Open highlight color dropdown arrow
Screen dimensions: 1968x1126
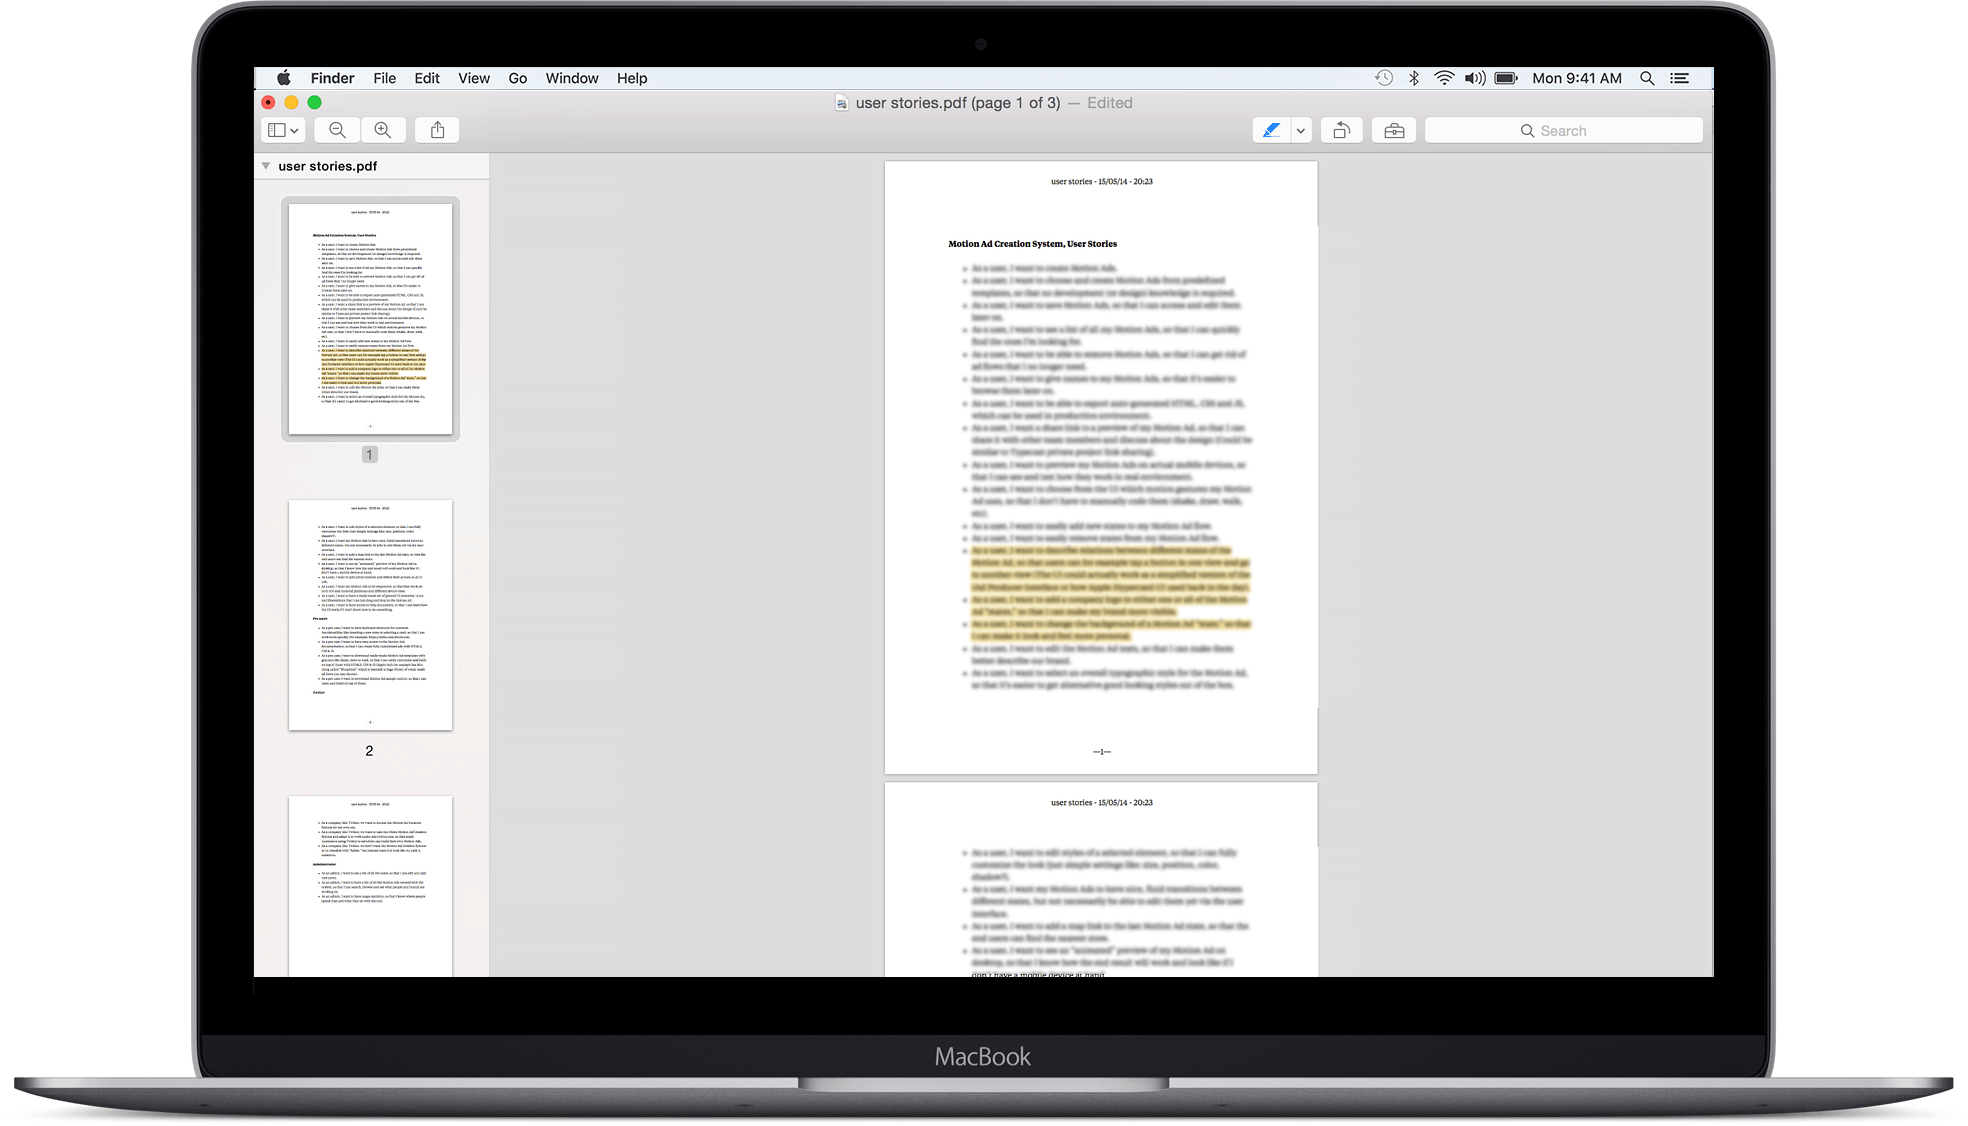1301,130
